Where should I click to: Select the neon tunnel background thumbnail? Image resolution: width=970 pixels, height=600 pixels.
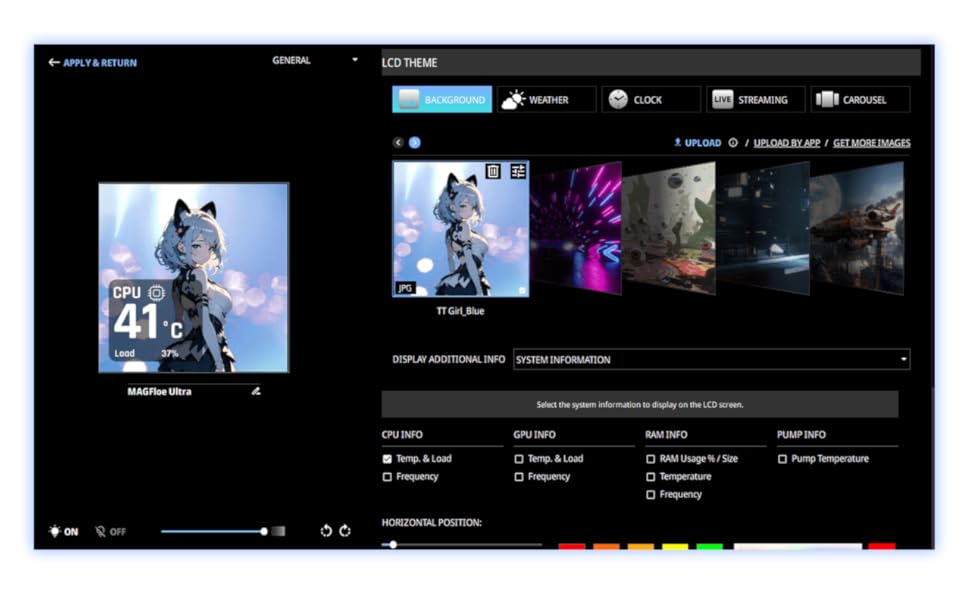(x=576, y=228)
